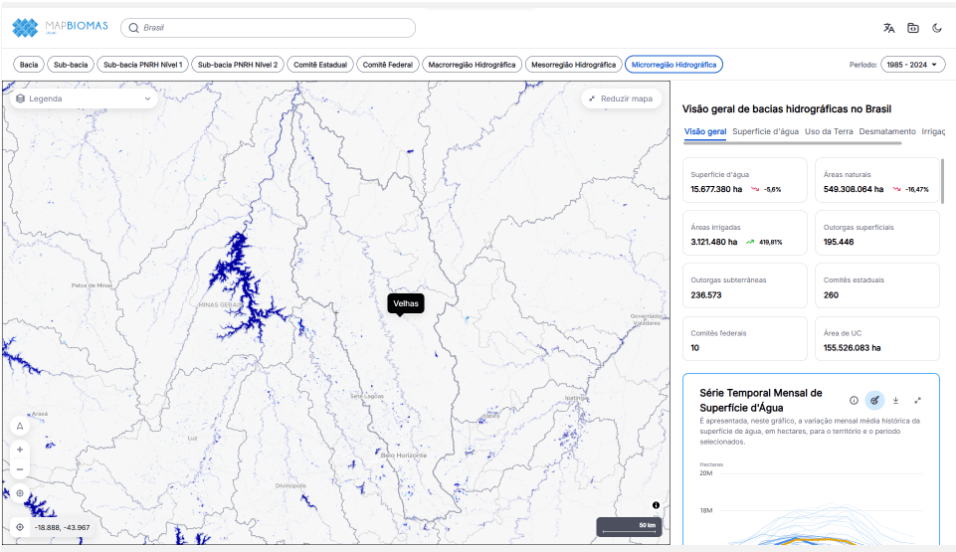This screenshot has height=552, width=956.
Task: Show info for Série Temporal chart
Action: (x=854, y=400)
